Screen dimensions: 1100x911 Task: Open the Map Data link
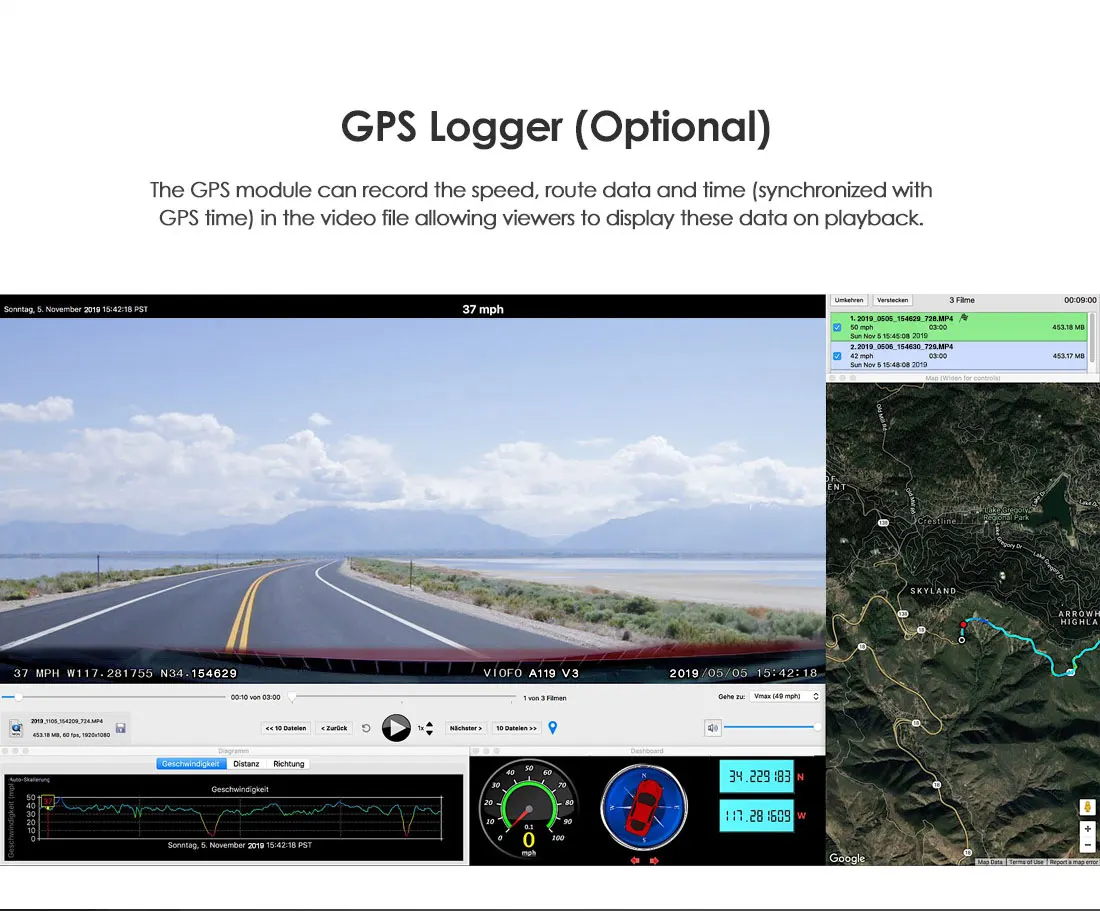(990, 862)
